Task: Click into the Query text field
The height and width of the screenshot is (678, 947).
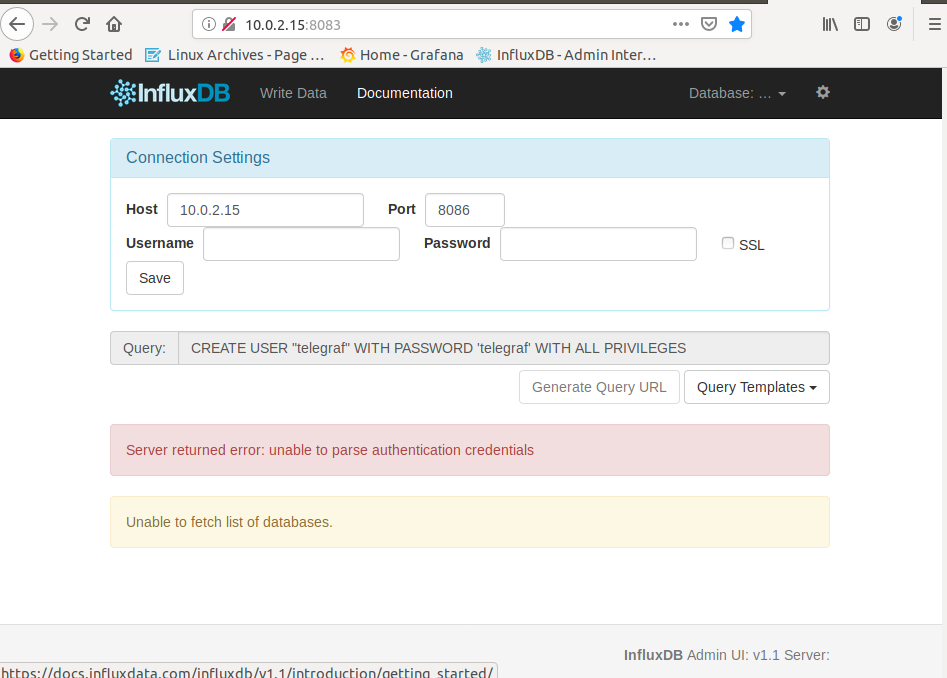Action: click(504, 348)
